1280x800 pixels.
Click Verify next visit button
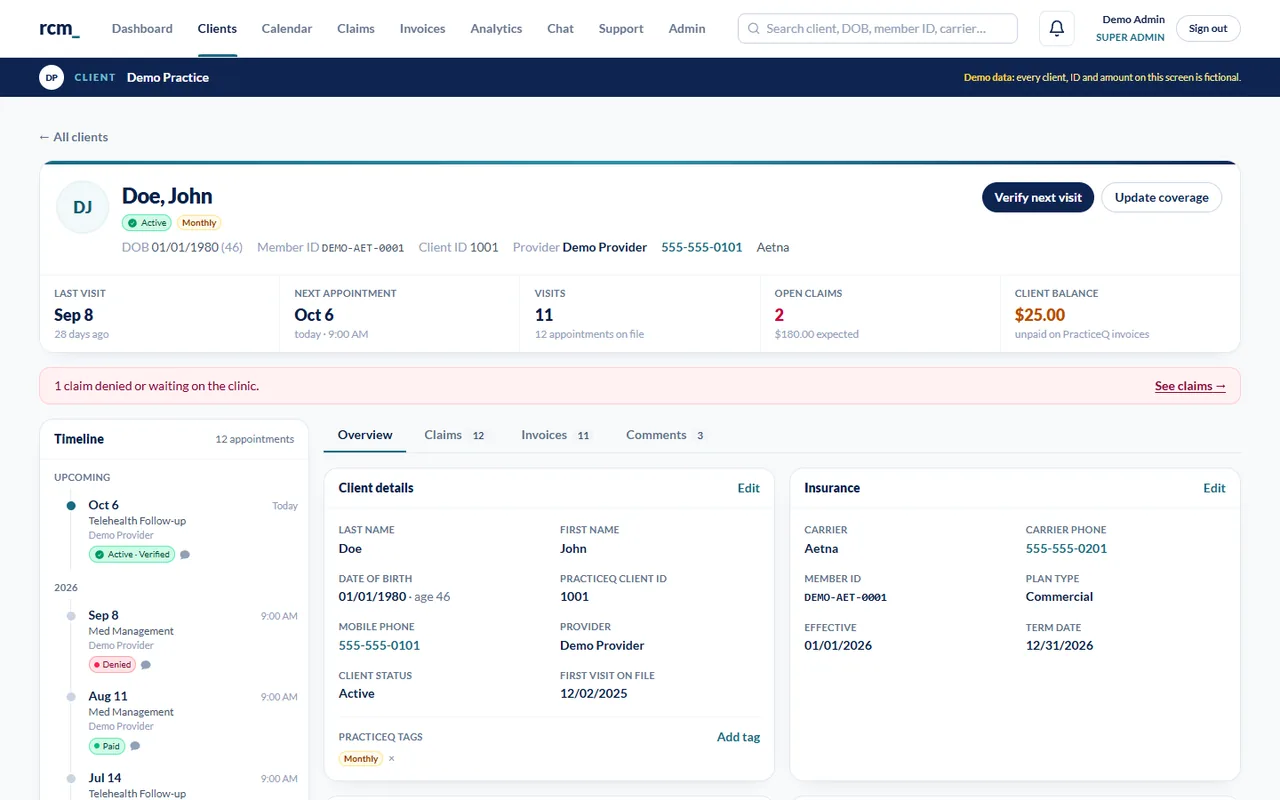1038,197
